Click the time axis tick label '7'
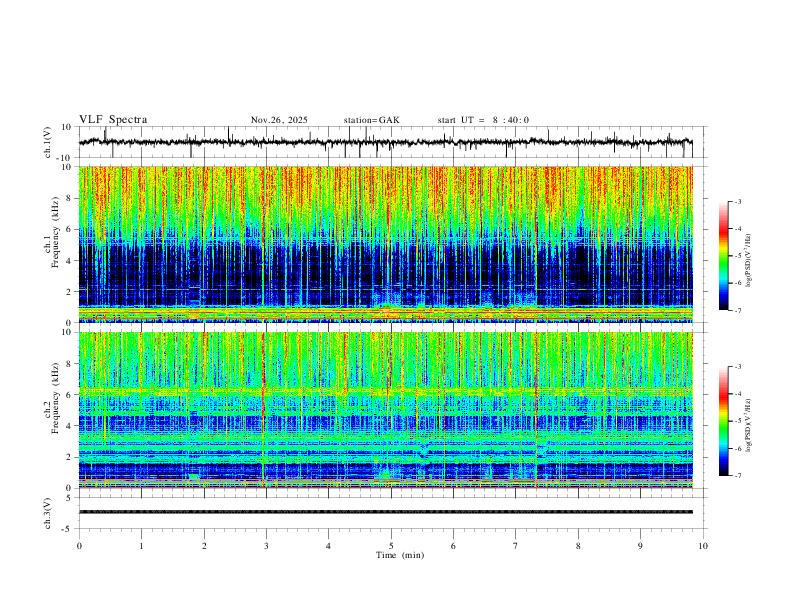This screenshot has height=612, width=792. point(516,546)
